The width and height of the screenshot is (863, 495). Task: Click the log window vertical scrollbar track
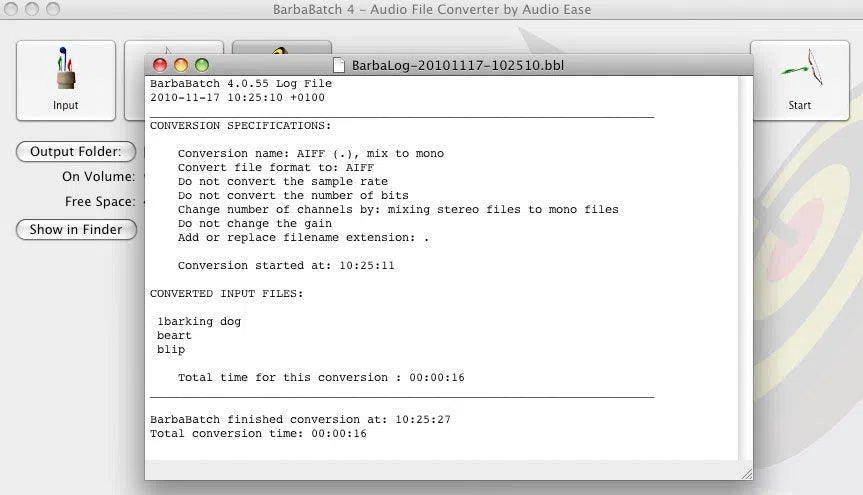(x=746, y=270)
